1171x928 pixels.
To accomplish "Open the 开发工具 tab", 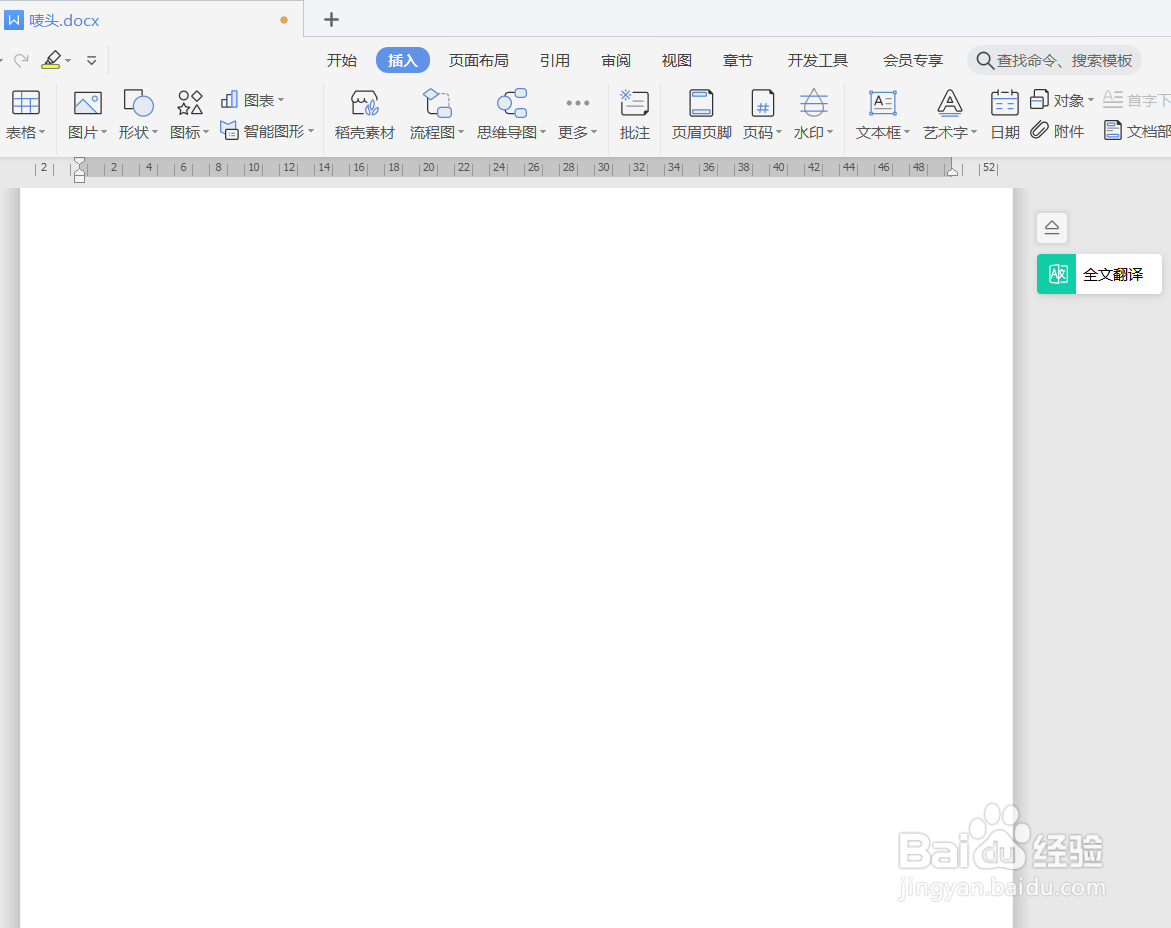I will point(818,60).
